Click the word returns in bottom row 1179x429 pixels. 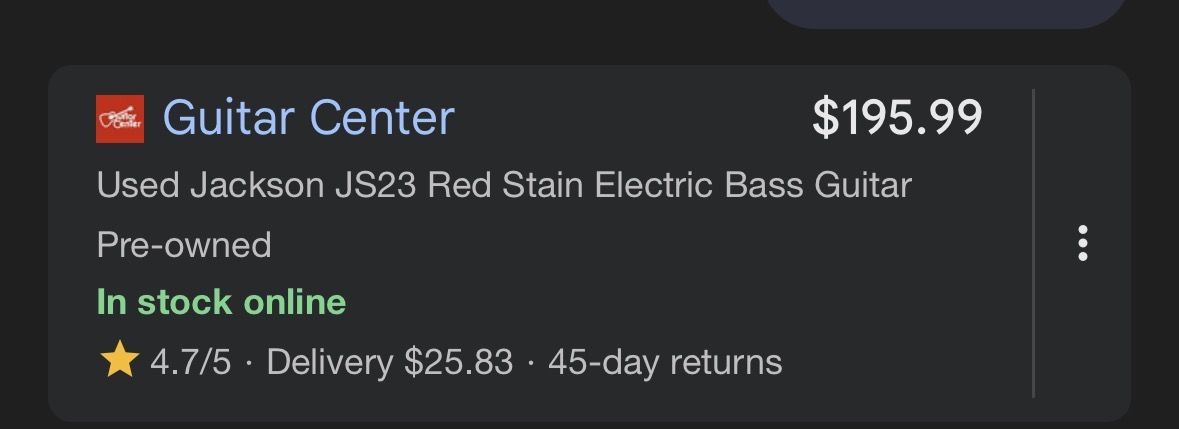tap(725, 362)
